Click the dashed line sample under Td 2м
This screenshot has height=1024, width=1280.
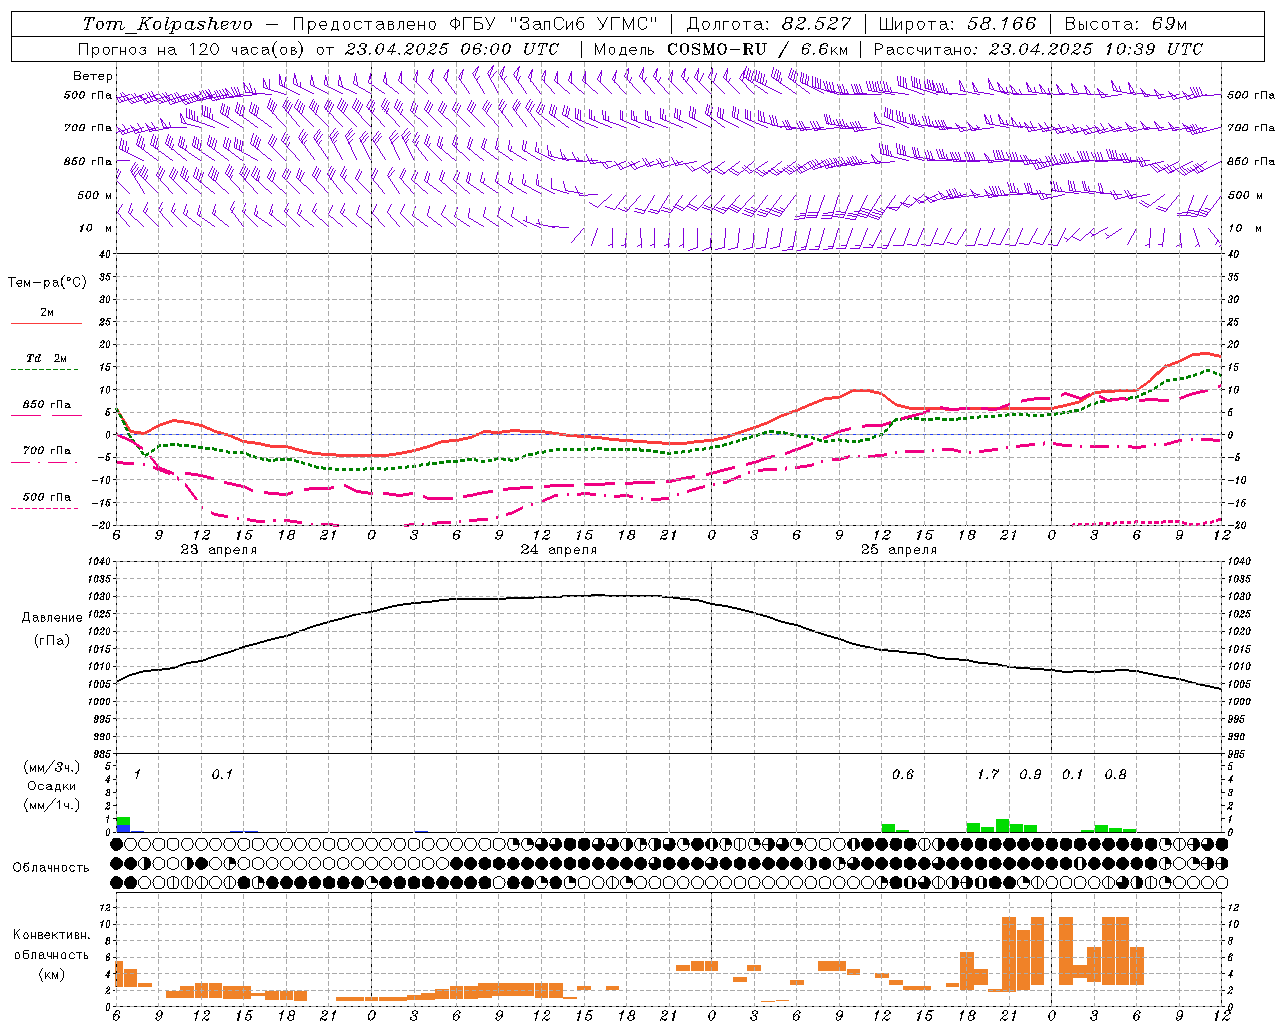pos(44,370)
